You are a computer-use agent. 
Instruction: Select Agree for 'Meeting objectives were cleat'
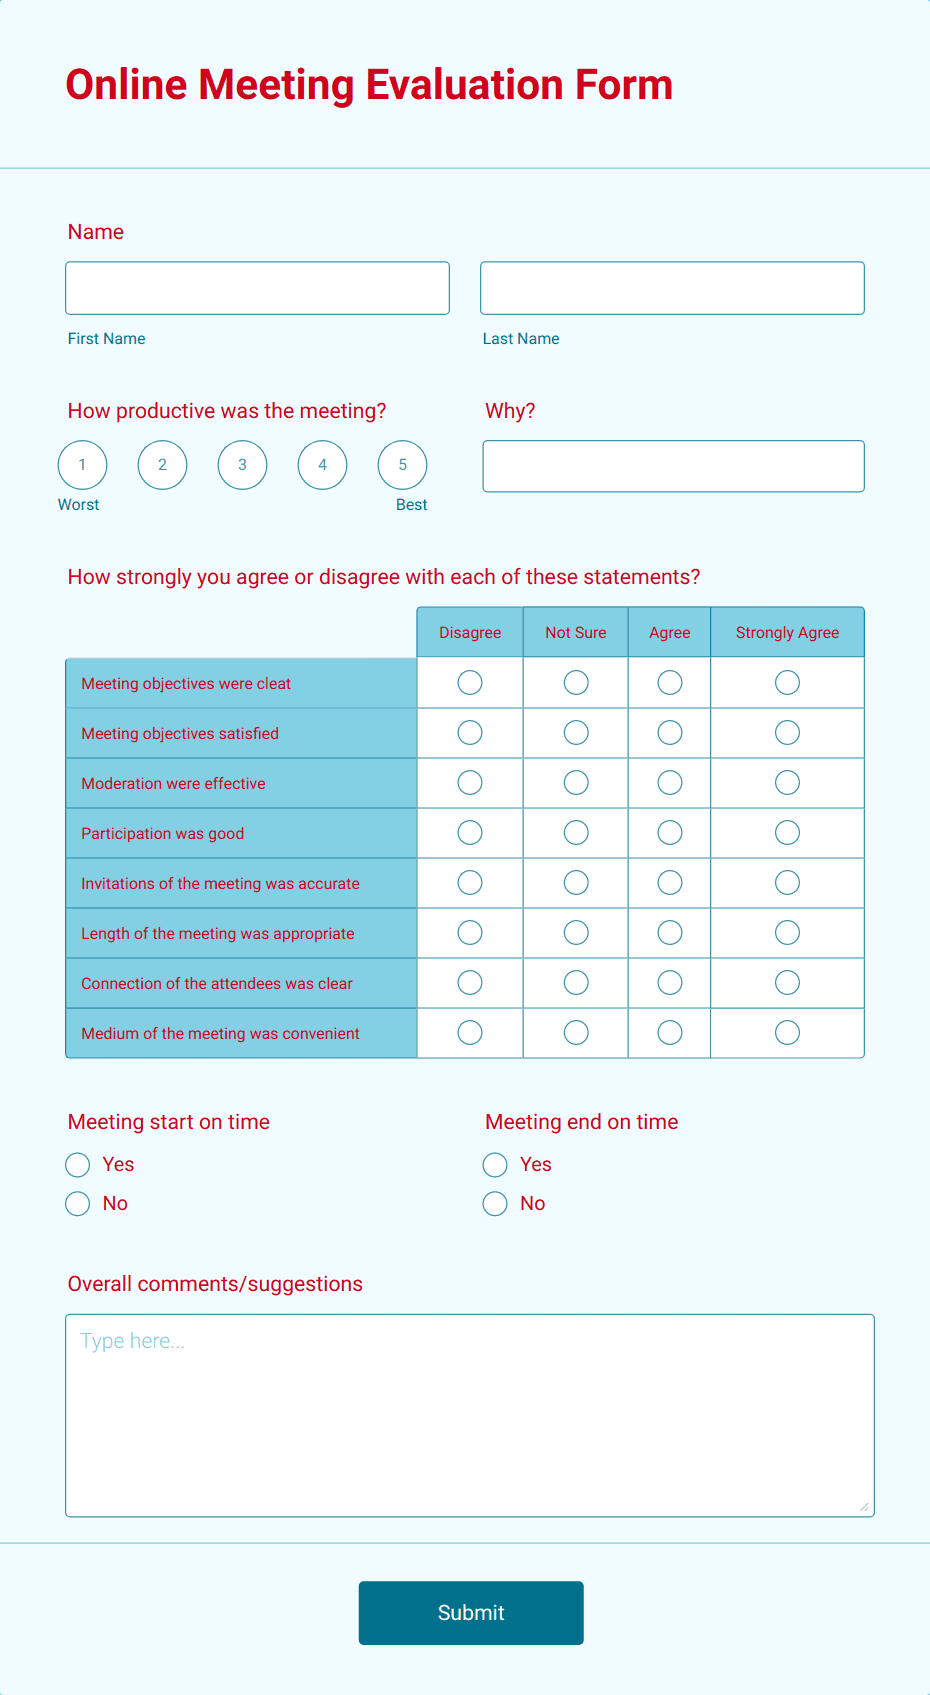(669, 682)
